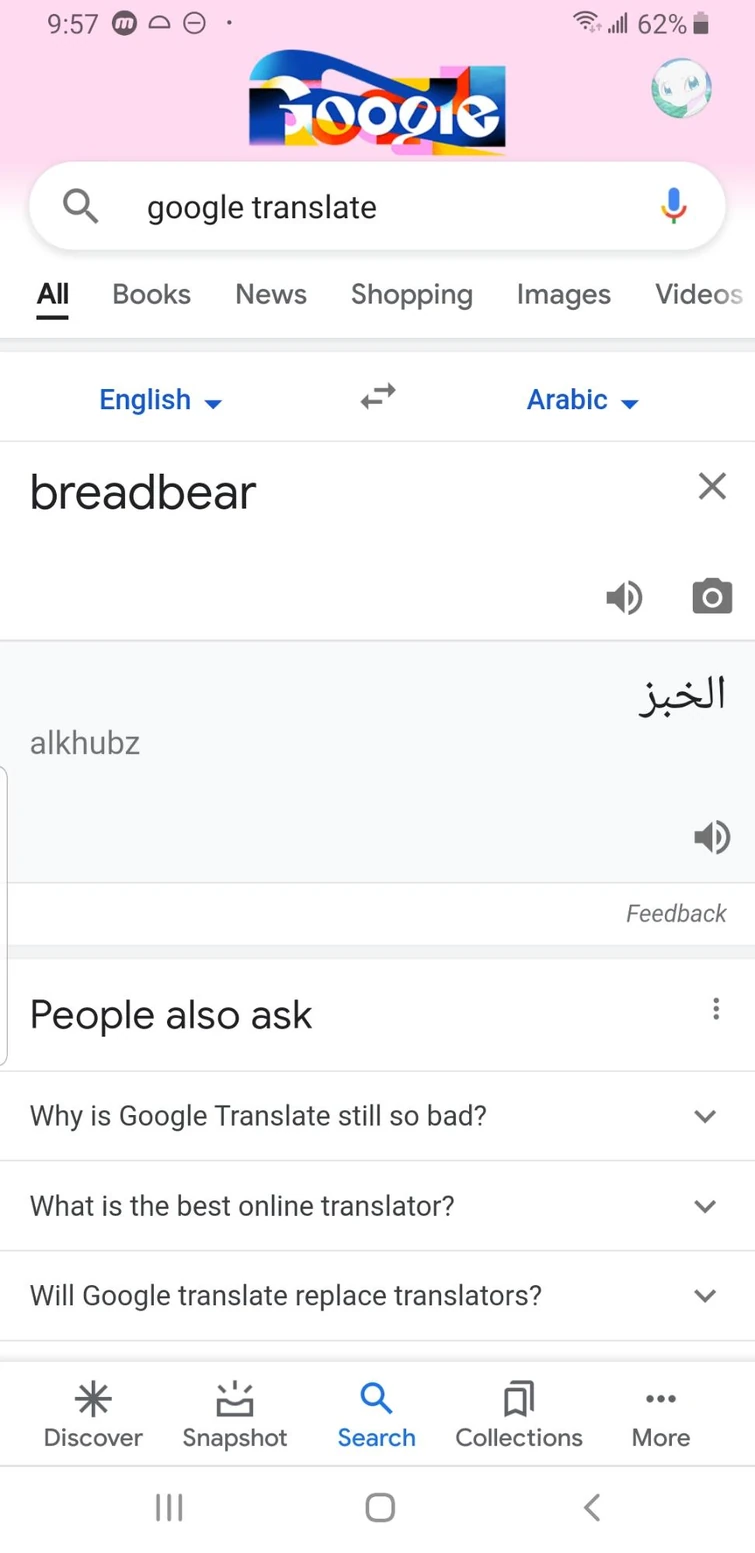Open People also ask options menu
This screenshot has width=755, height=1553.
click(716, 1010)
